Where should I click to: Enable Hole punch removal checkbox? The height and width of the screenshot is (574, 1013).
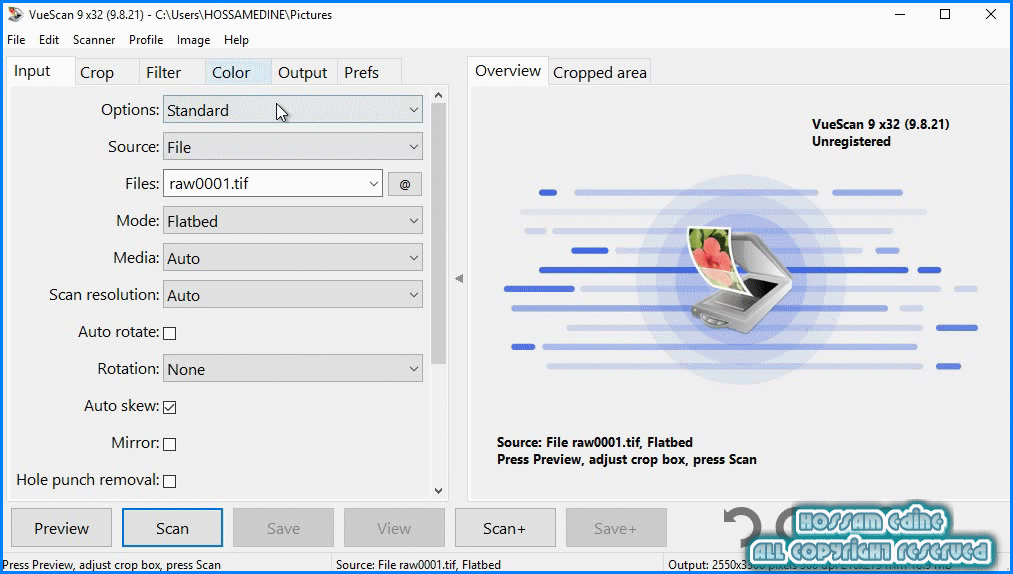(x=169, y=481)
